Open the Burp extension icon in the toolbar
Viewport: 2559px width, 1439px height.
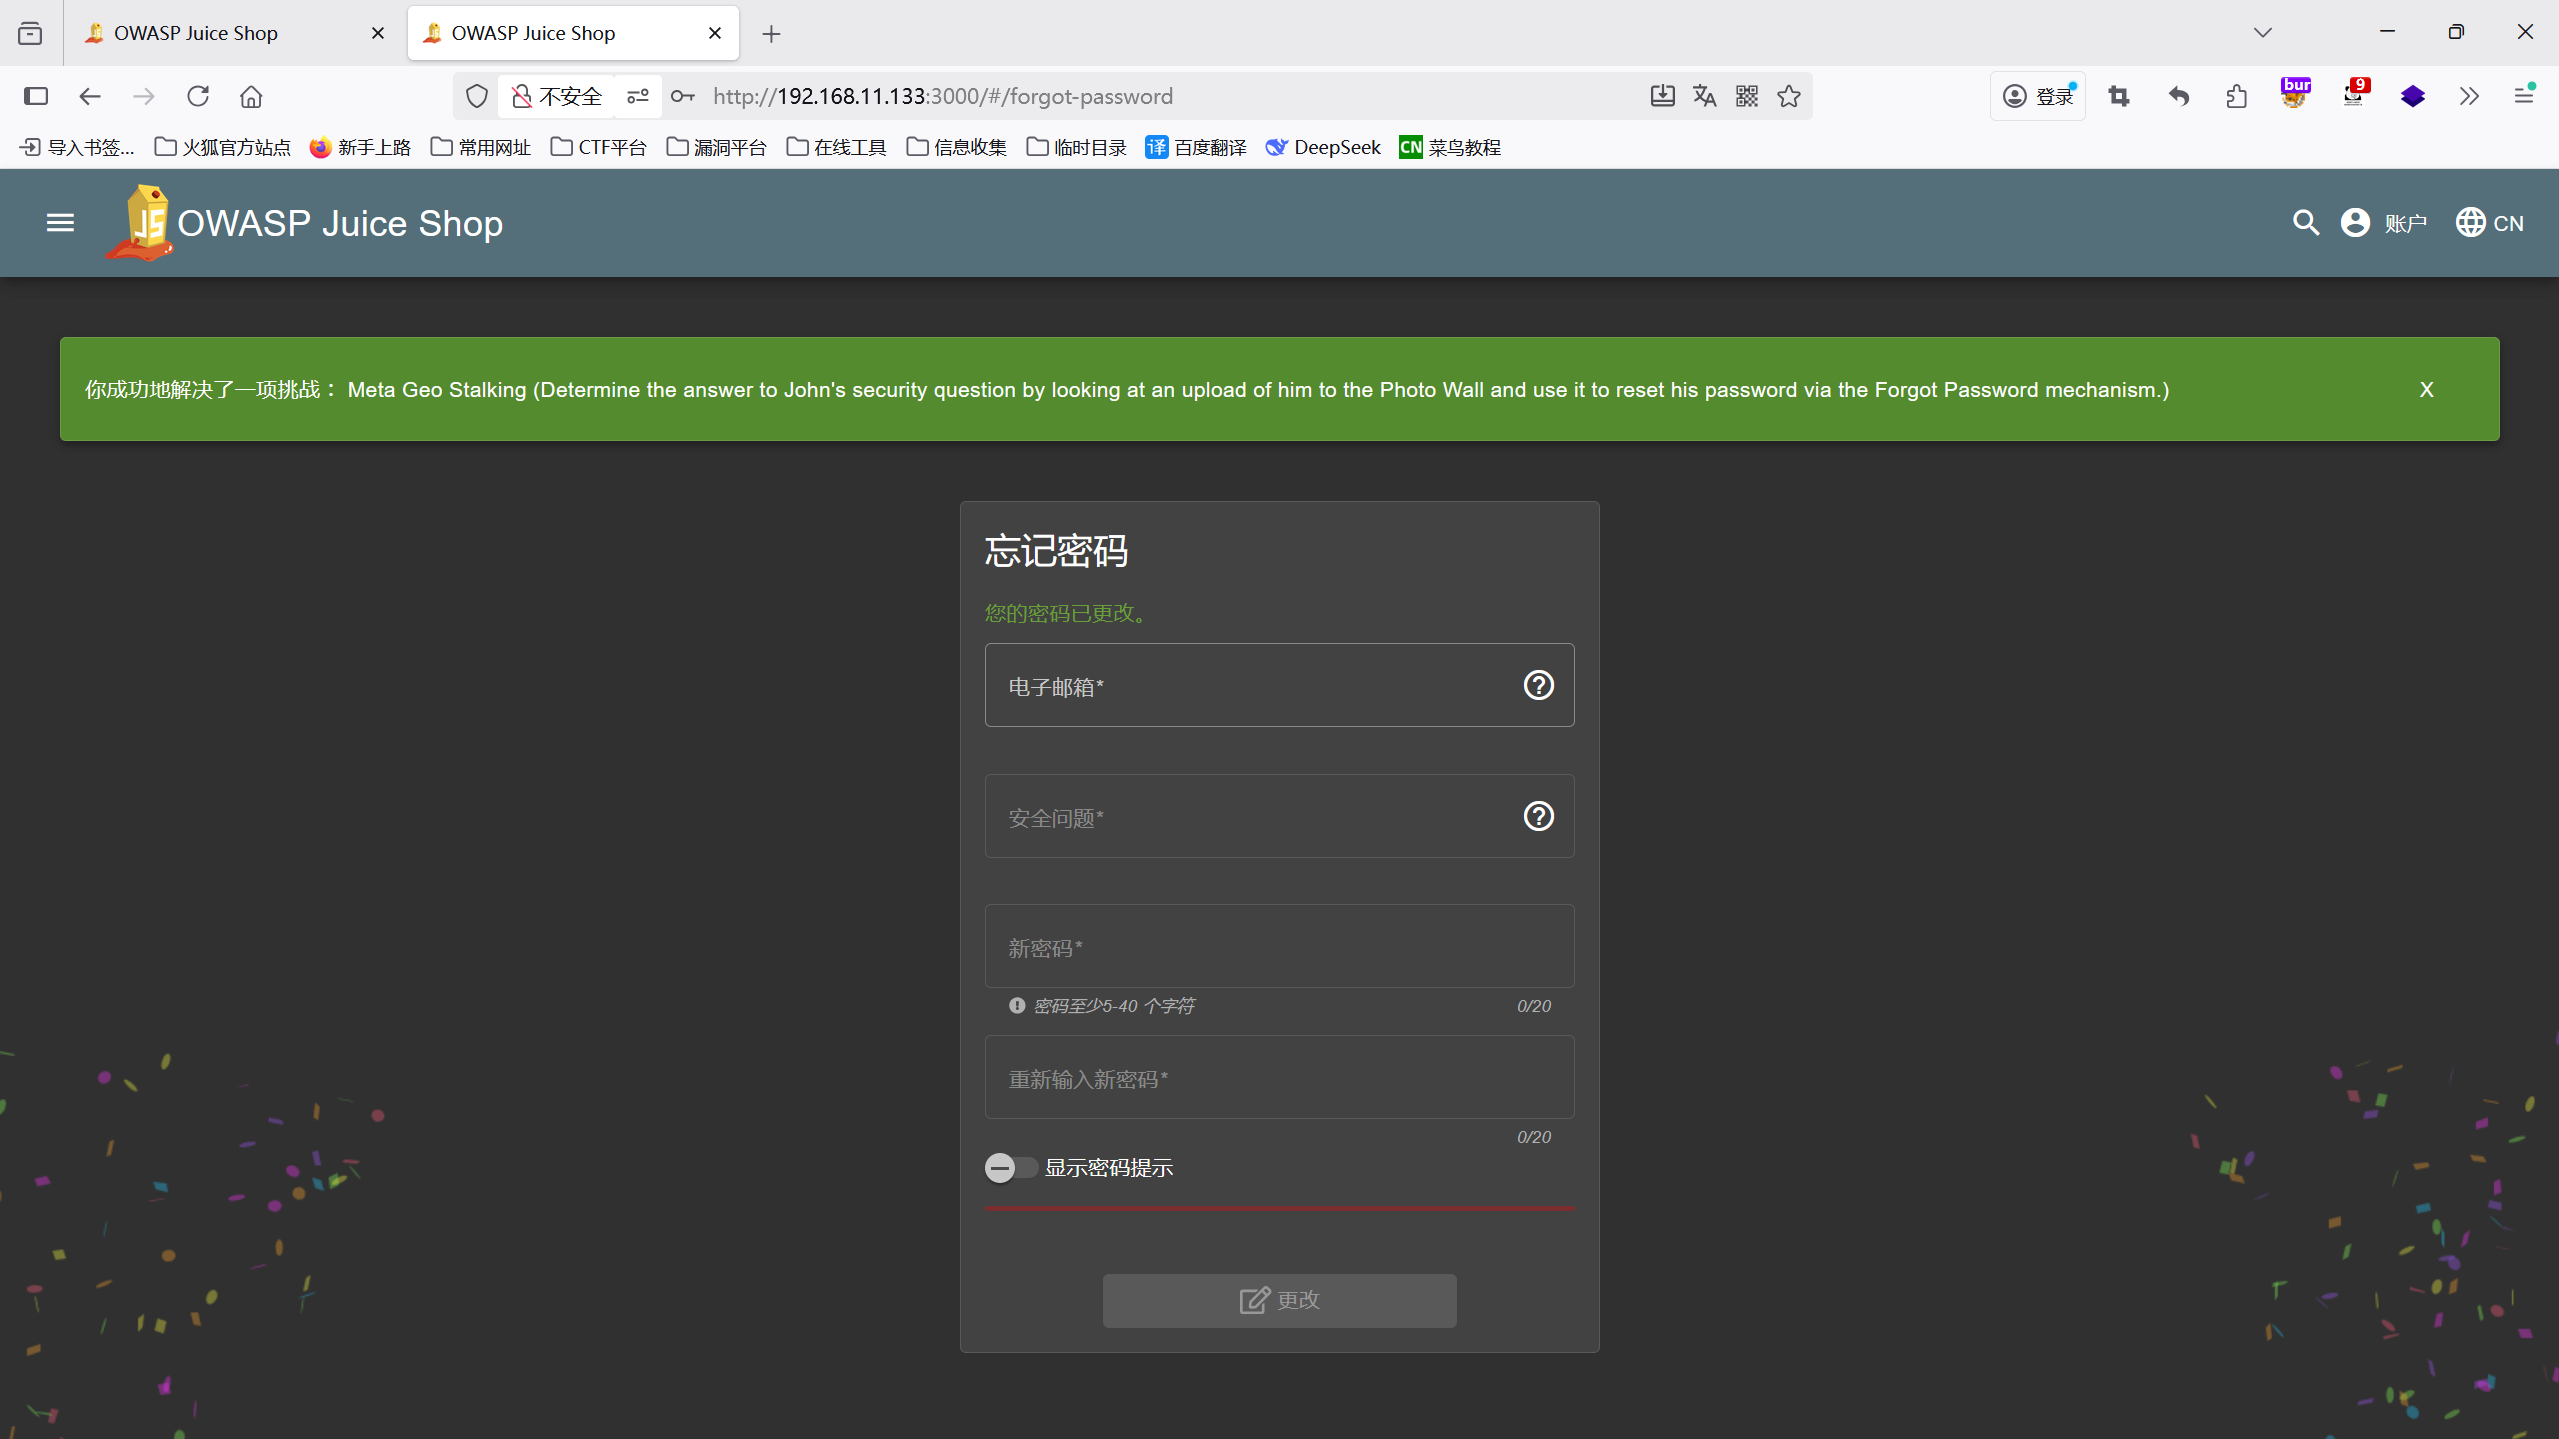click(x=2295, y=94)
